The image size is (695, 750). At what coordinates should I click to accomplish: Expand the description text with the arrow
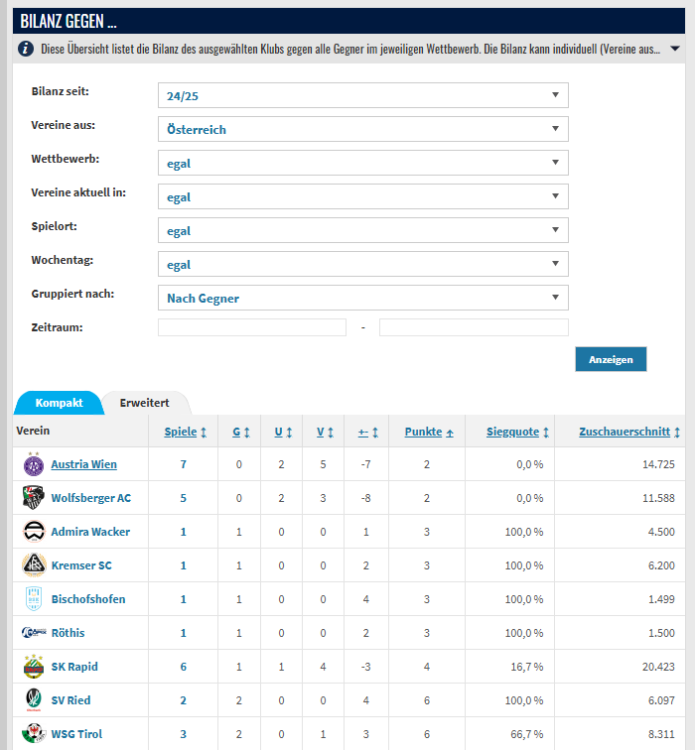(675, 49)
